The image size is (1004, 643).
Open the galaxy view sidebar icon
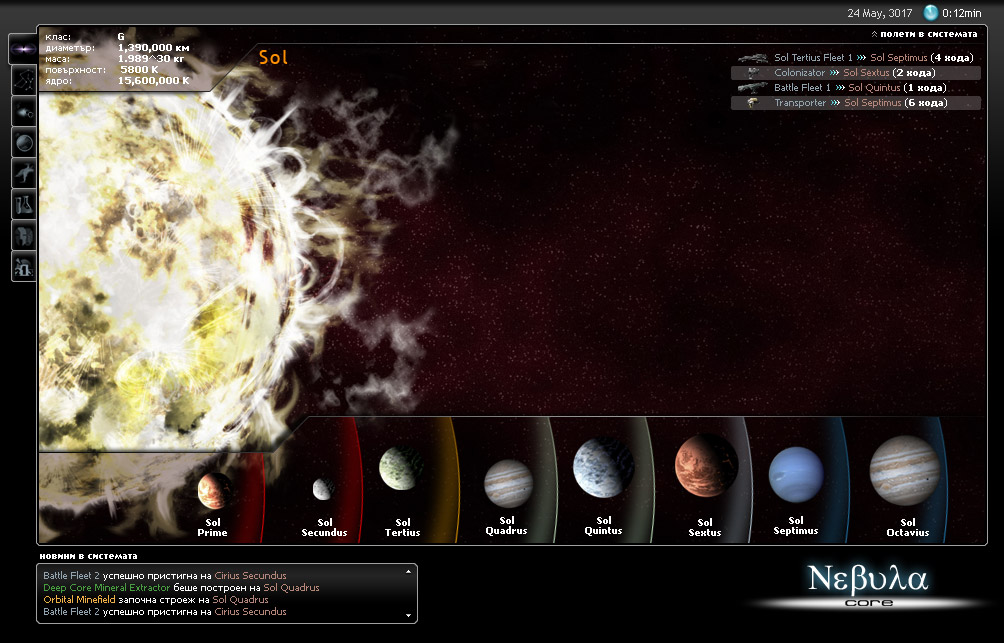[x=23, y=48]
